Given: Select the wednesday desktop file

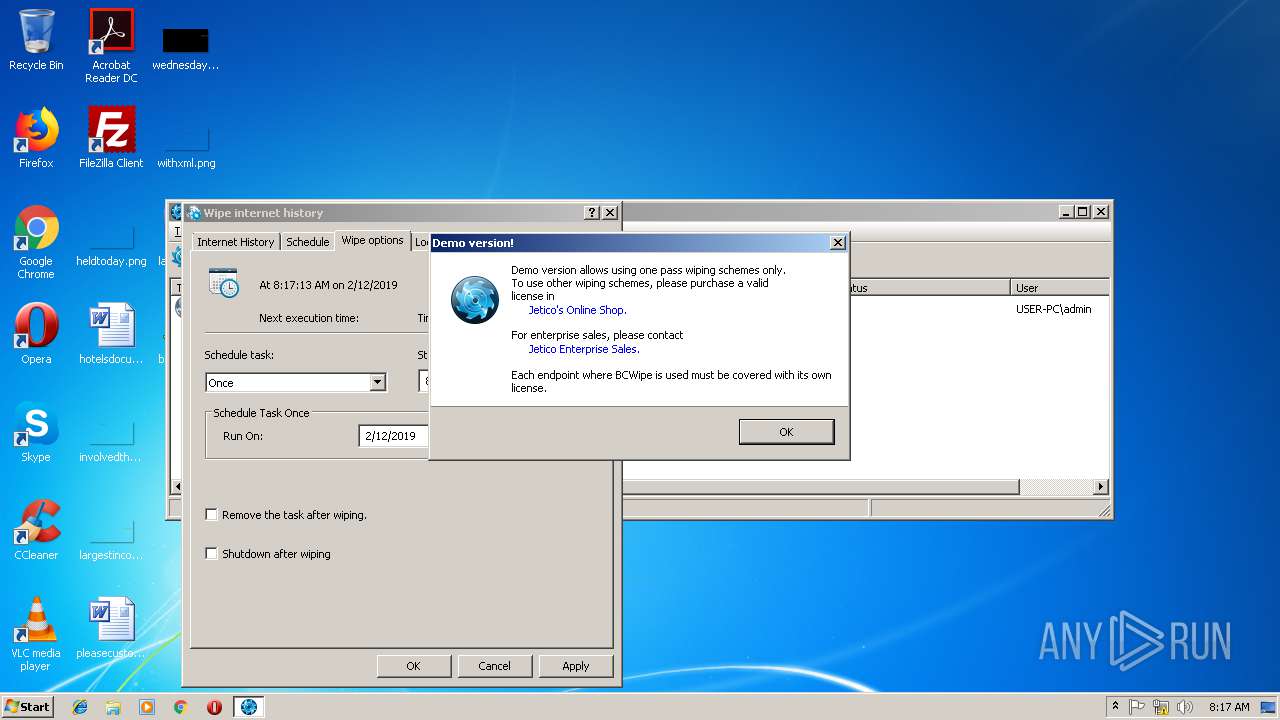Looking at the screenshot, I should (185, 47).
